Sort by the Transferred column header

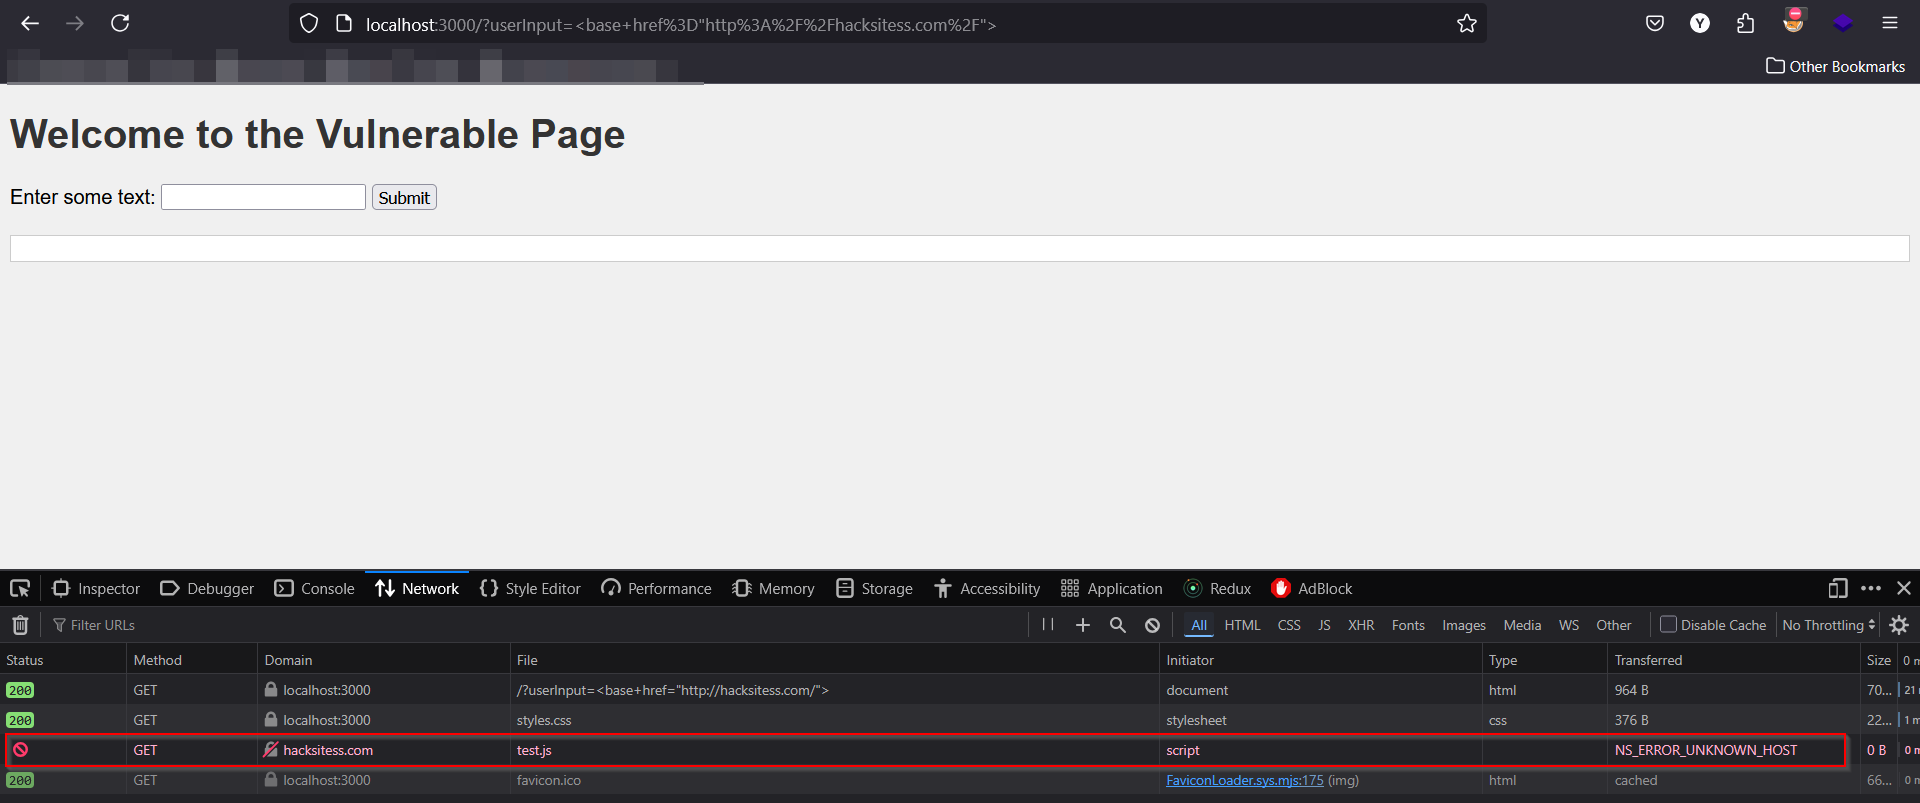click(x=1733, y=660)
